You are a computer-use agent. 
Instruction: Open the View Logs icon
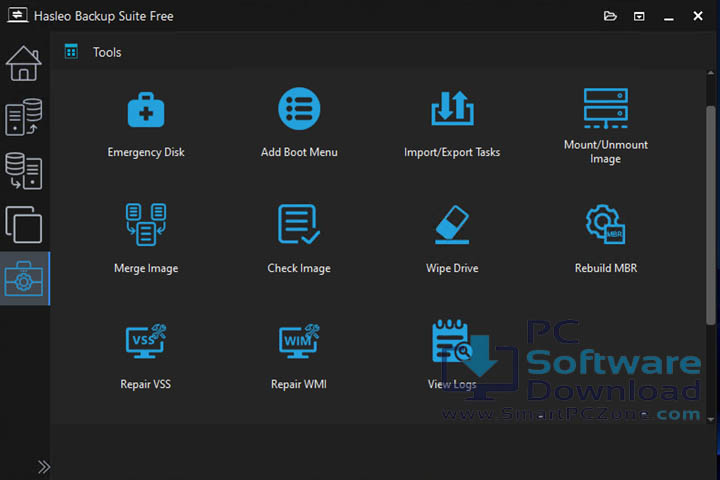[452, 341]
